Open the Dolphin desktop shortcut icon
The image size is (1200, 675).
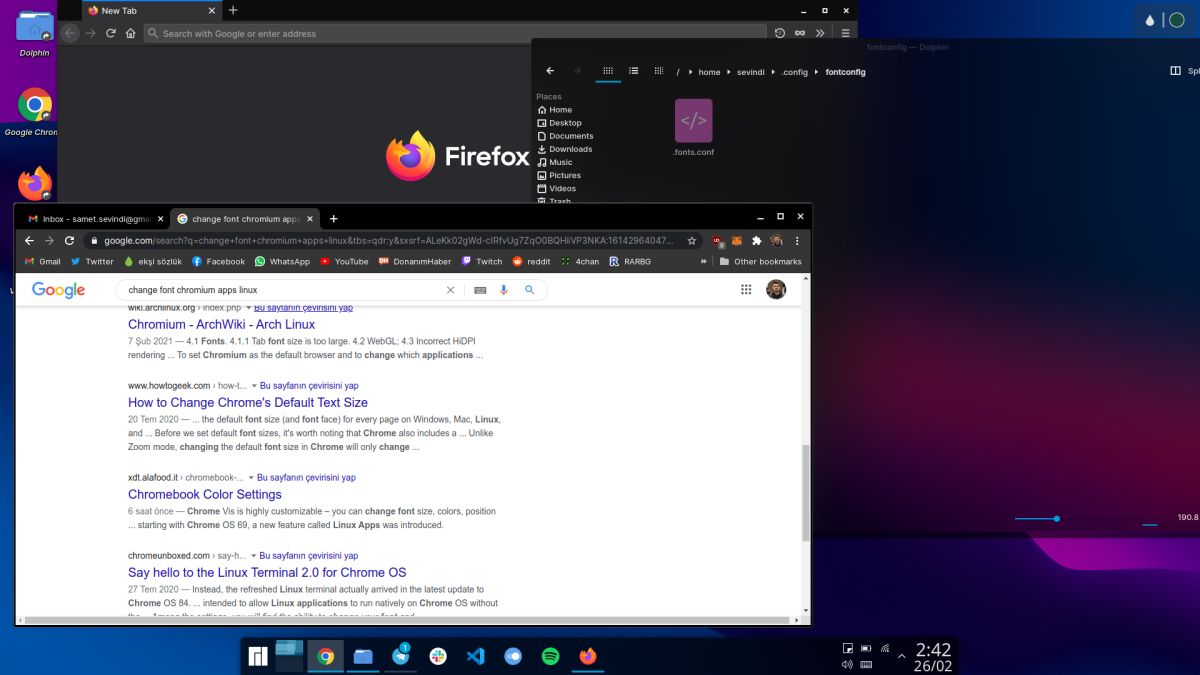pos(35,27)
